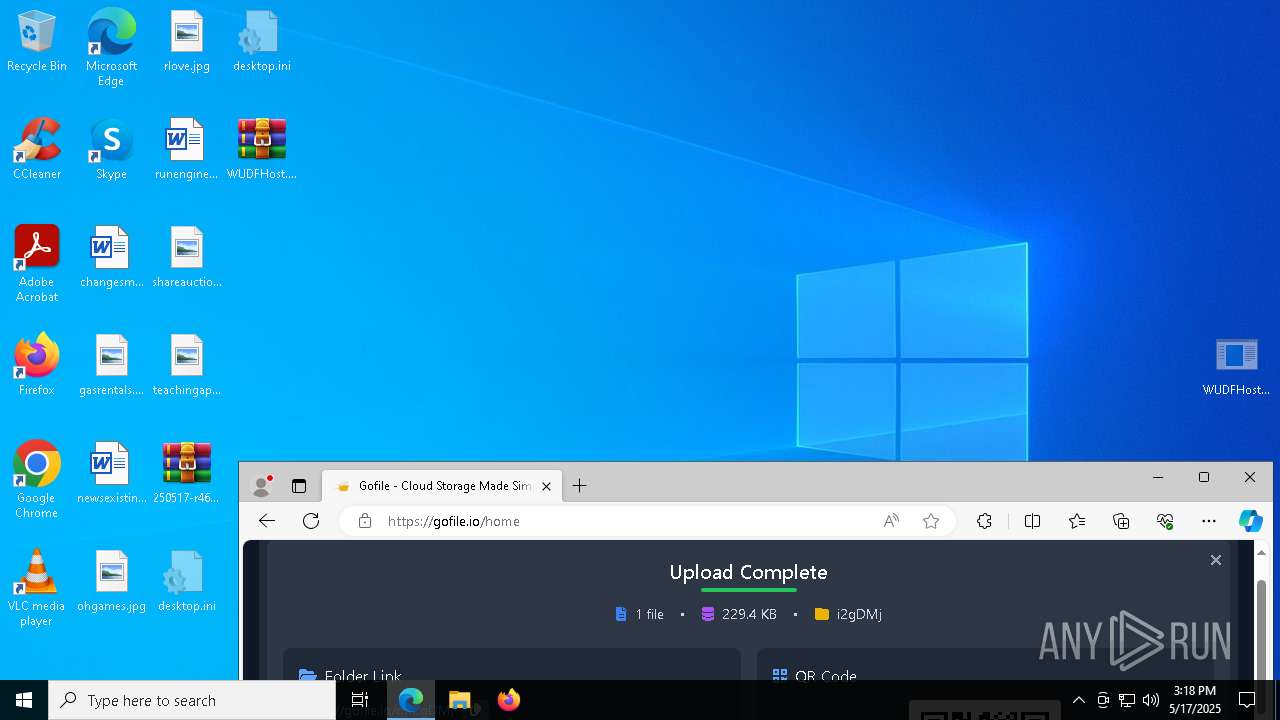Select the newsexistin Word document icon

pos(111,474)
